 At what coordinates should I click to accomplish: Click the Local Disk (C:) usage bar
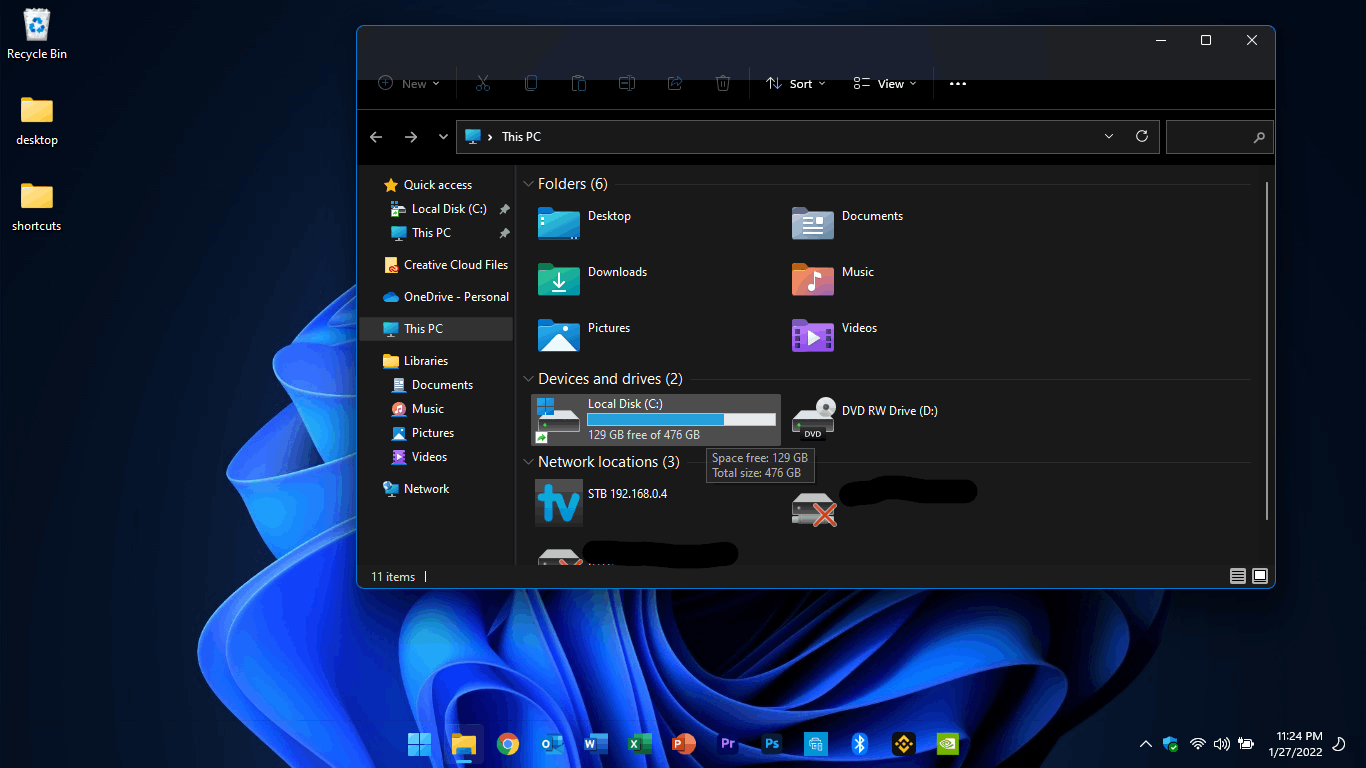tap(681, 420)
